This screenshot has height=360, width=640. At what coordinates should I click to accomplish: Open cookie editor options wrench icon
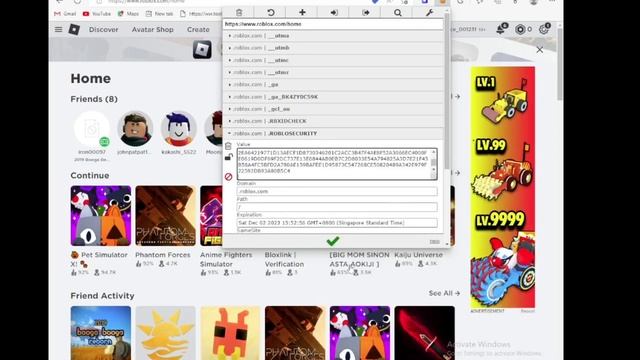click(429, 13)
